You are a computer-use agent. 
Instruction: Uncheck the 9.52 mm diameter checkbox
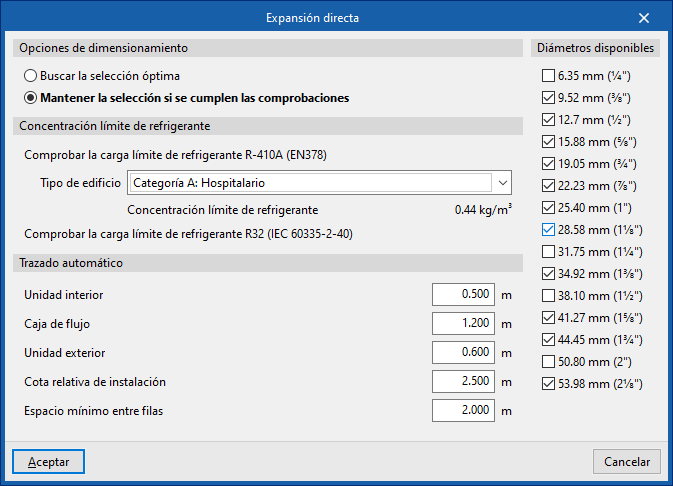[548, 97]
